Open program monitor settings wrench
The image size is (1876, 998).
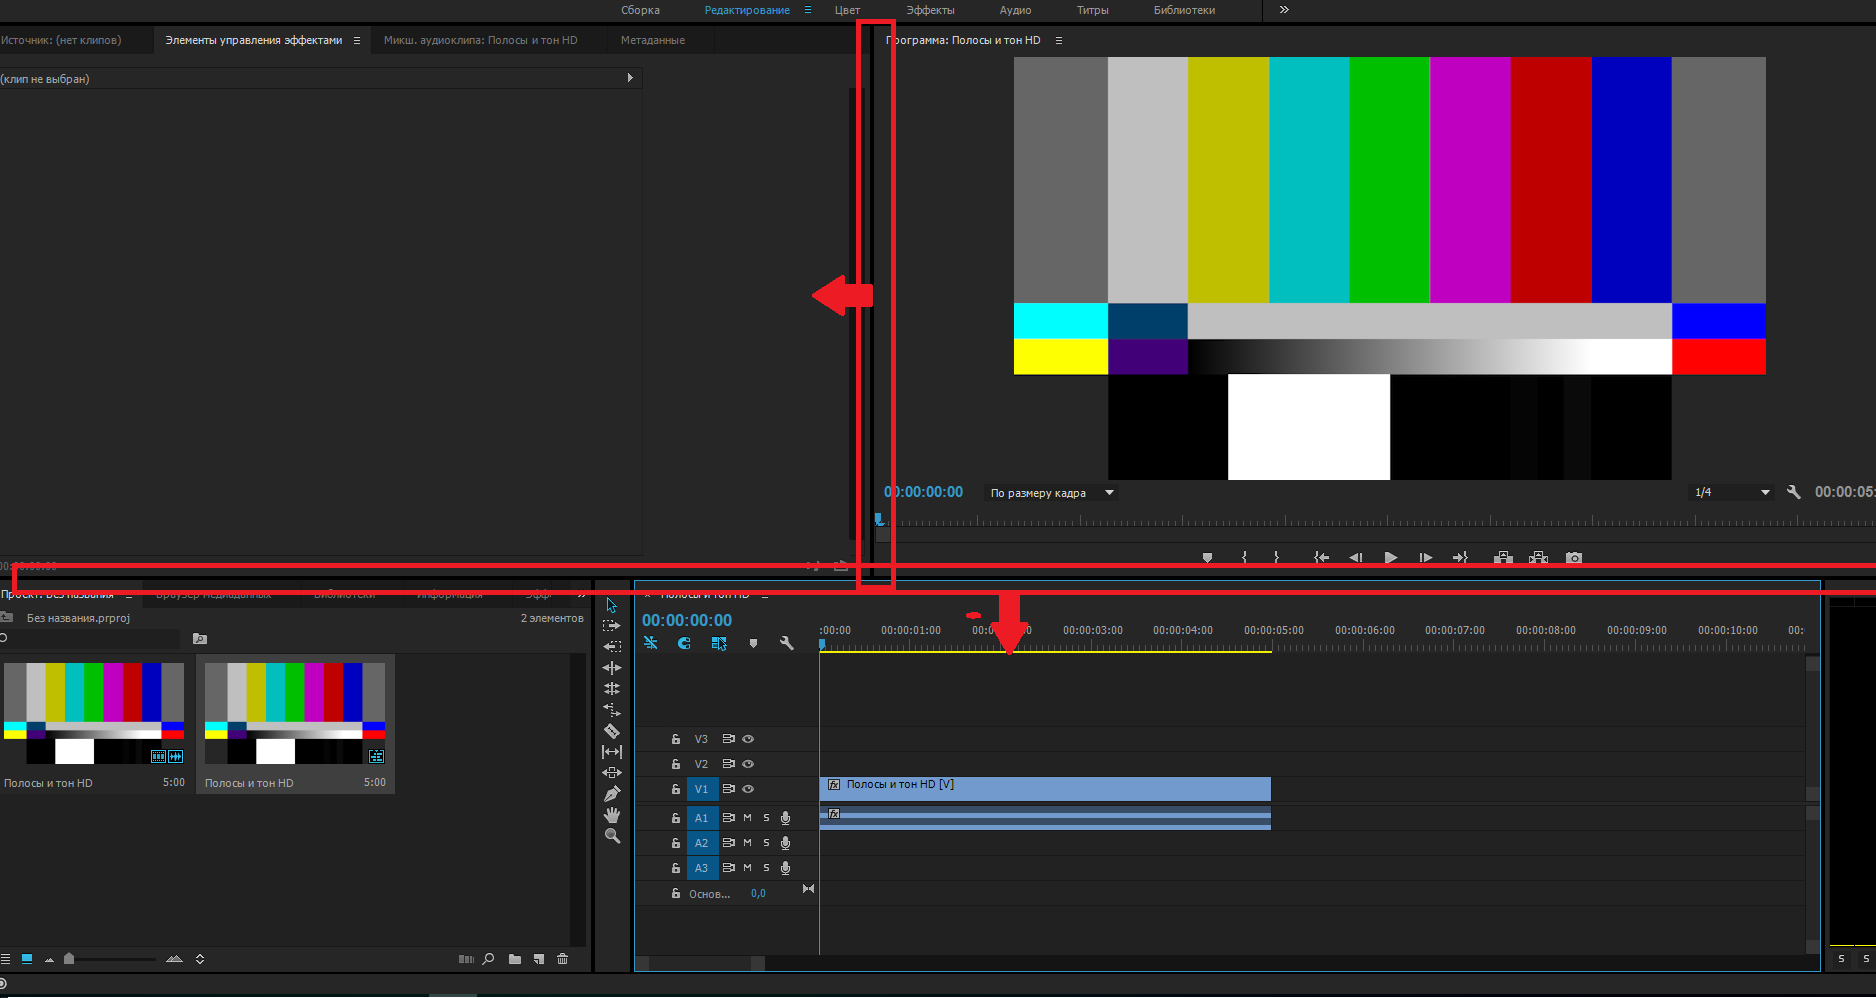coord(1793,492)
